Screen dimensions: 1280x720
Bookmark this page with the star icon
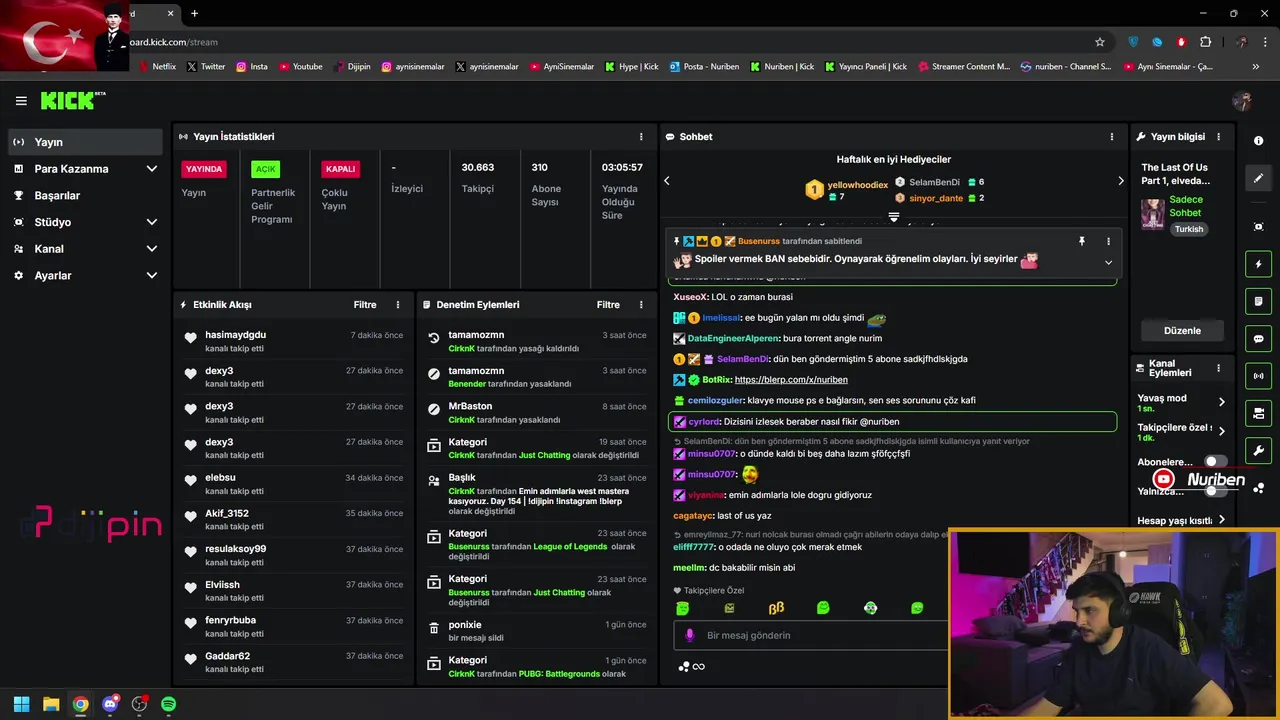coord(1100,42)
